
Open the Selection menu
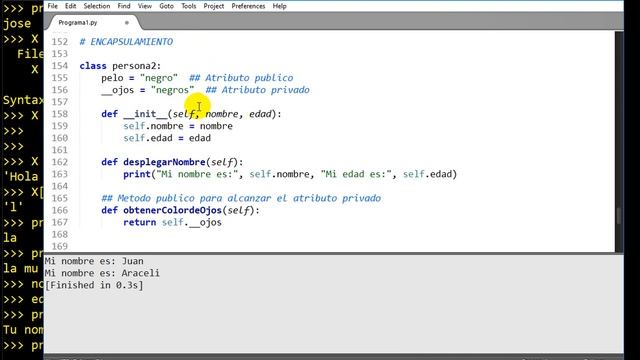(97, 6)
